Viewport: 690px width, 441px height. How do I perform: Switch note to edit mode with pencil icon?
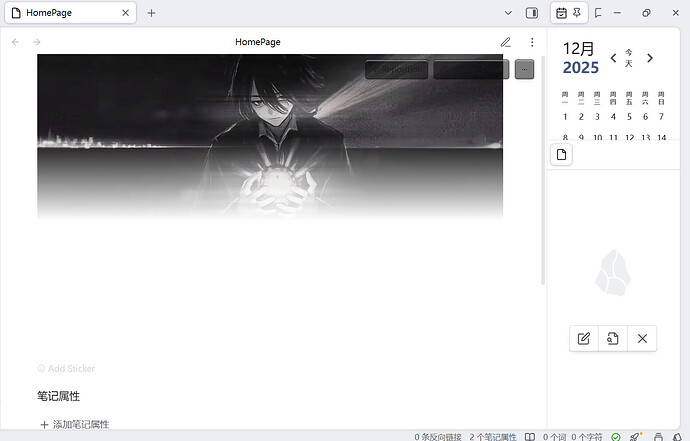coord(506,42)
